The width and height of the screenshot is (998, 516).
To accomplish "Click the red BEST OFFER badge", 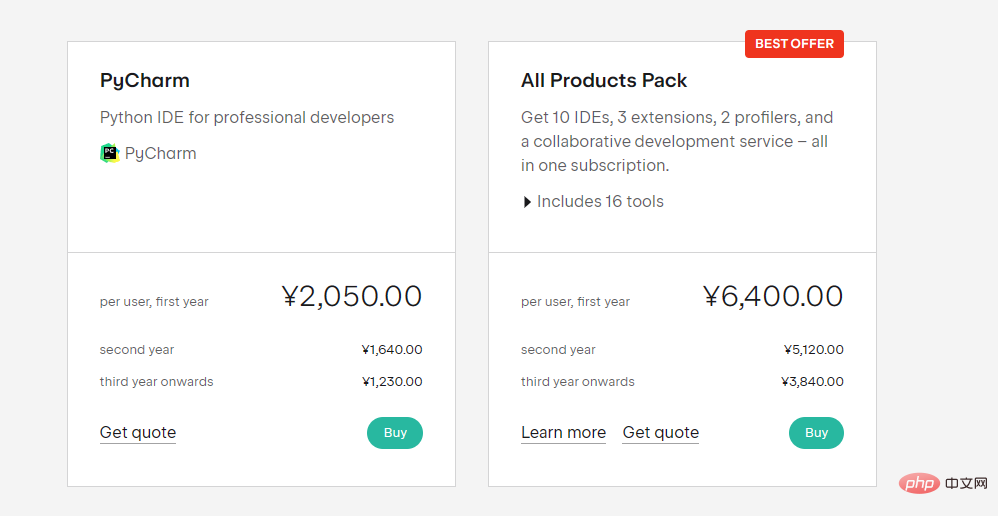I will pos(794,44).
